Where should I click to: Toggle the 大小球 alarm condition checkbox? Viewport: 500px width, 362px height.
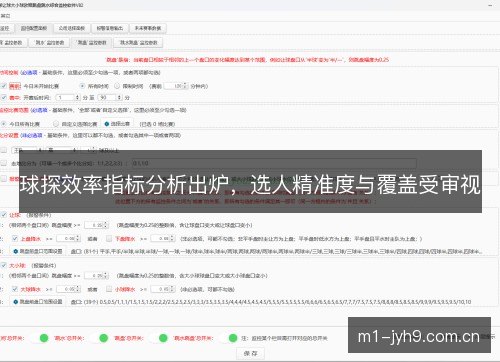pos(4,265)
